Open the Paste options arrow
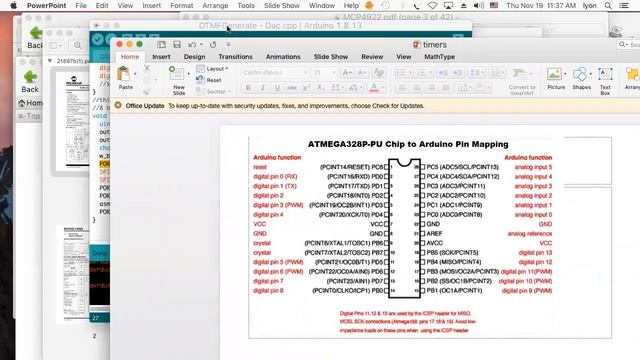 coord(135,74)
